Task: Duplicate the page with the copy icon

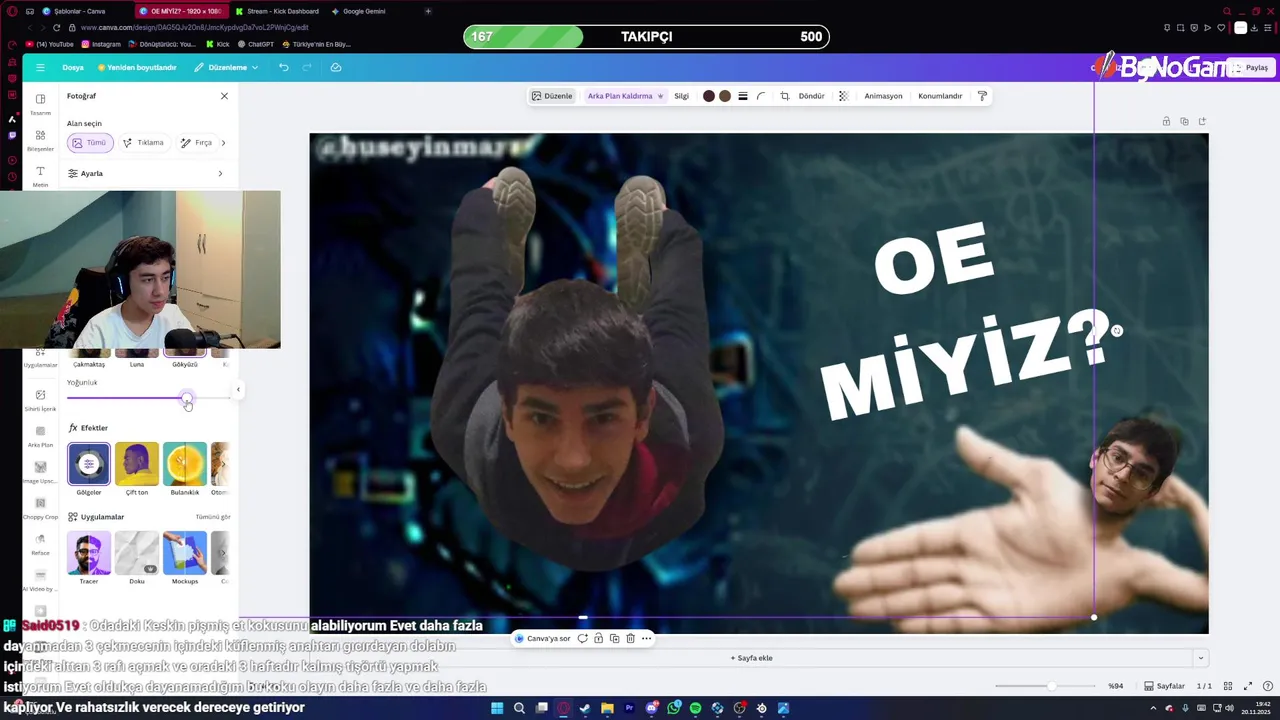Action: [x=1184, y=121]
